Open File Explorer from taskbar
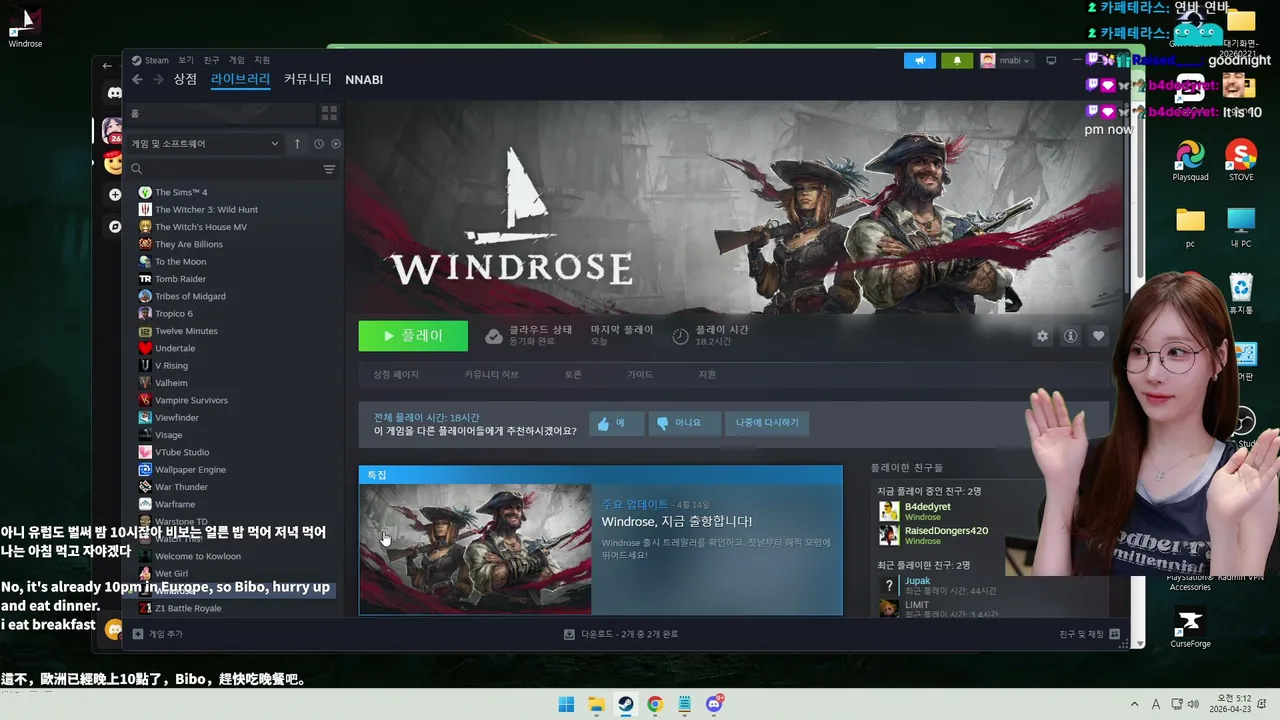The height and width of the screenshot is (720, 1280). coord(596,704)
